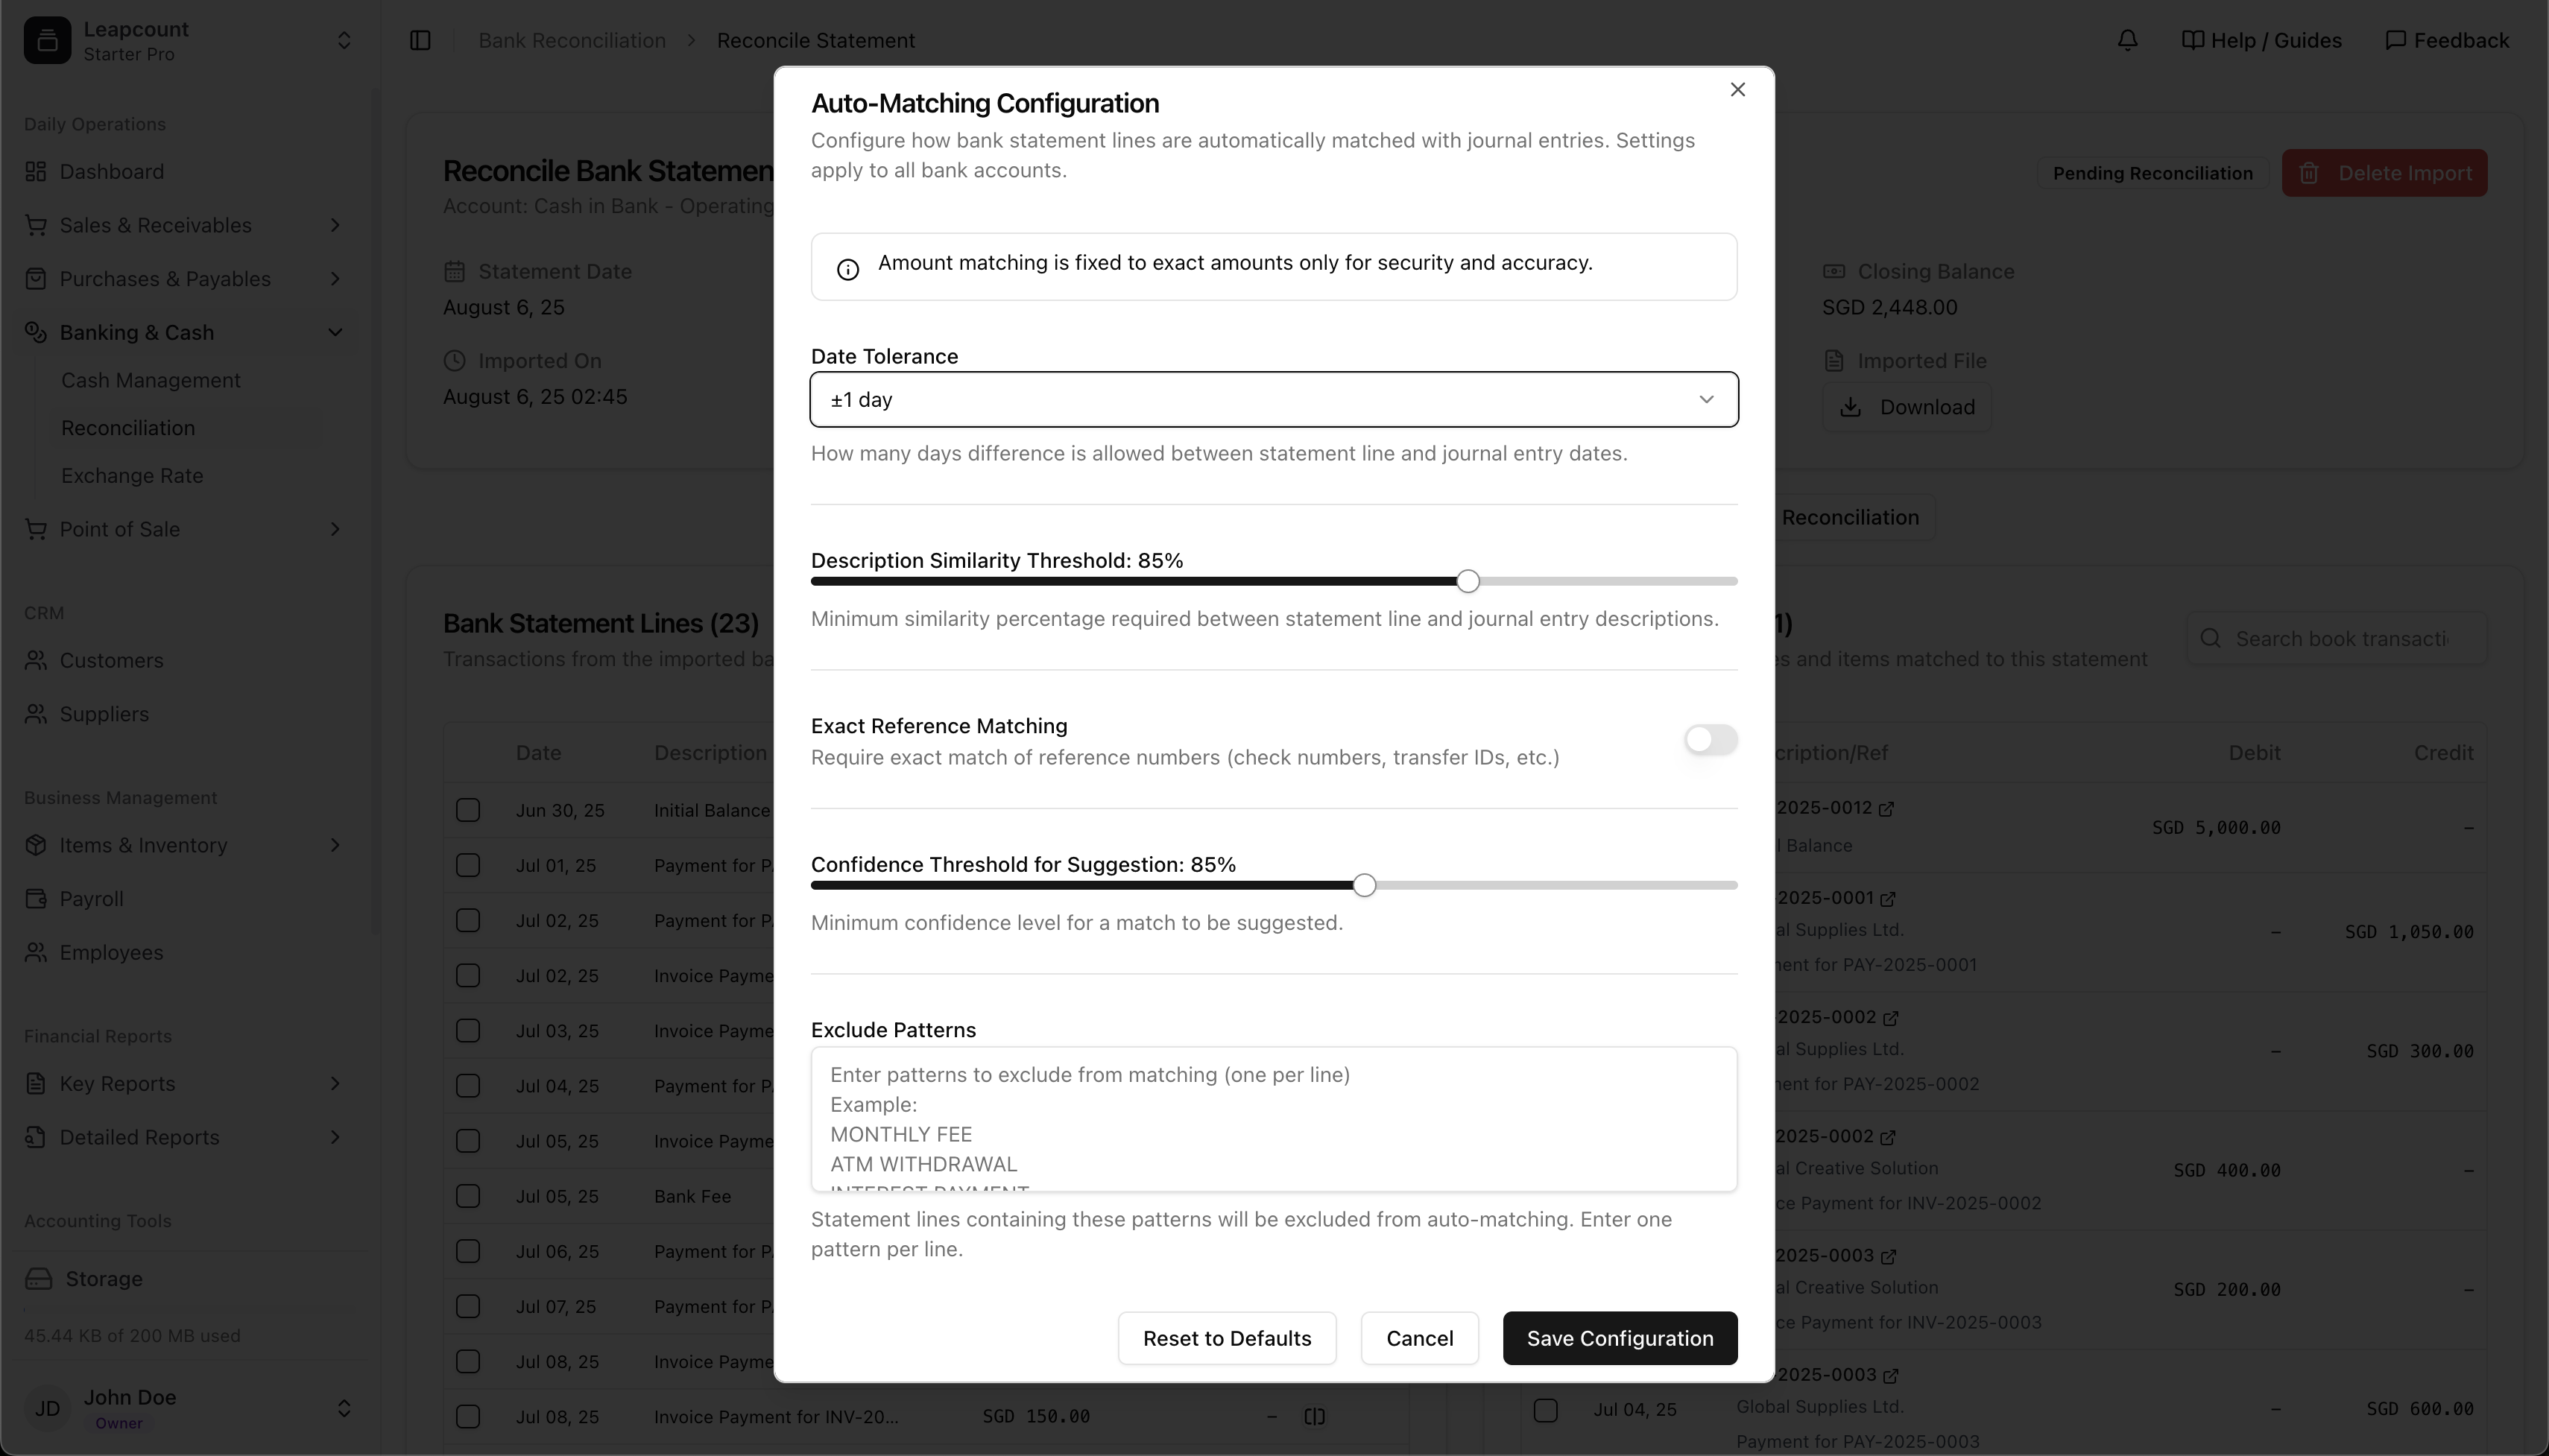The image size is (2549, 1456).
Task: Select the book transaction dated Jul 04, 25
Action: click(1545, 1410)
